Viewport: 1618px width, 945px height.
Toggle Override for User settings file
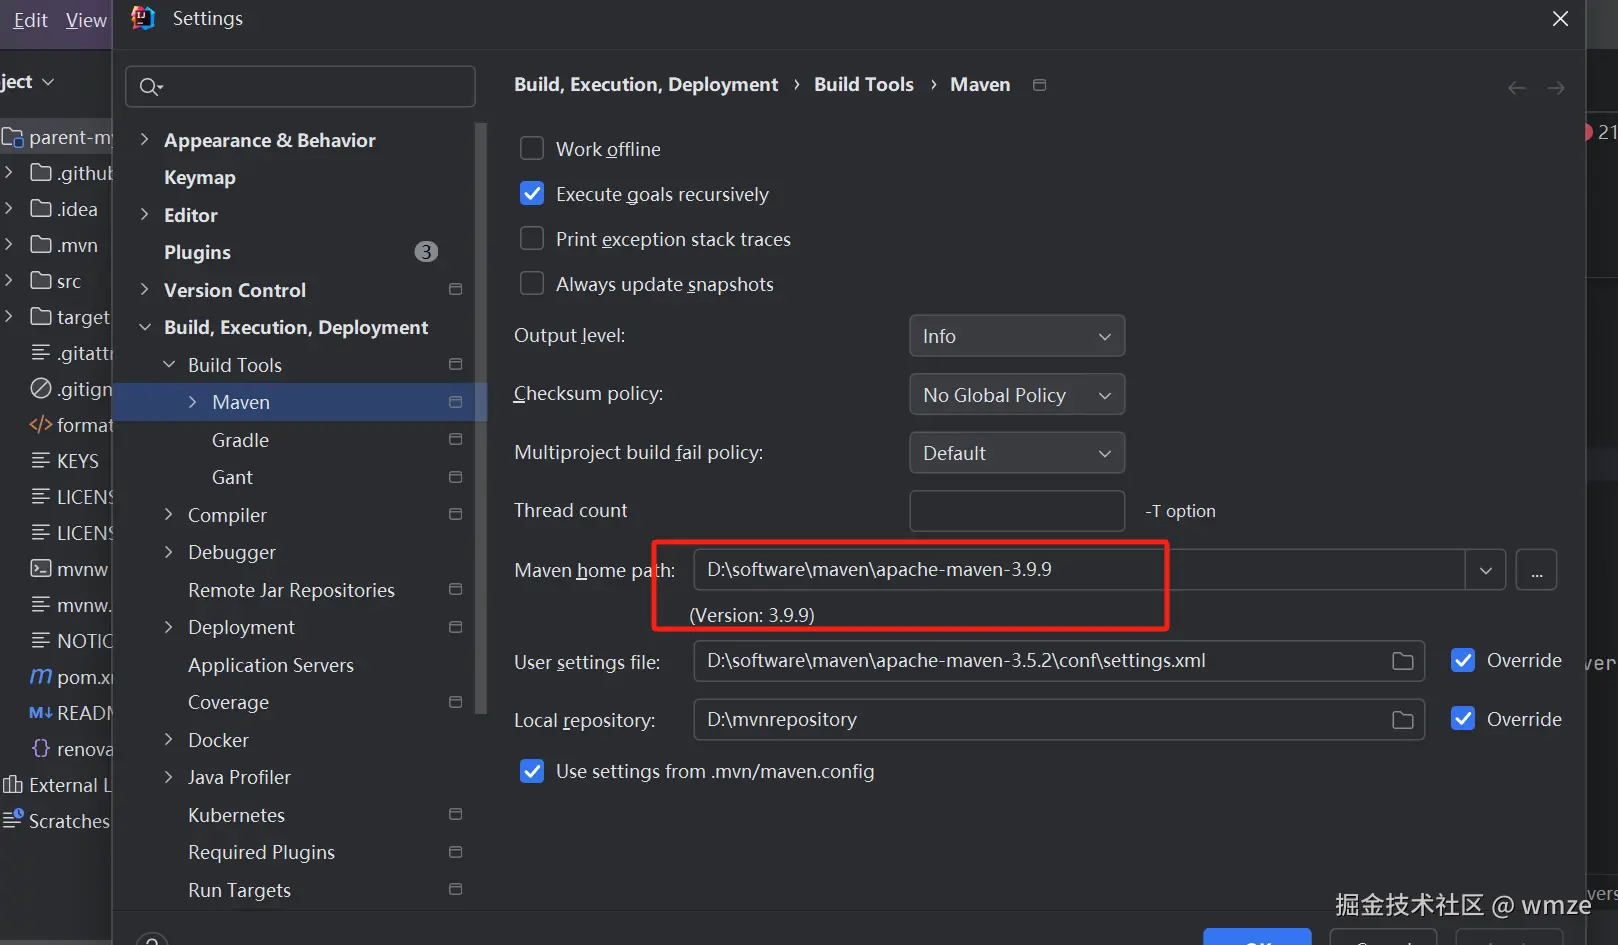coord(1463,661)
